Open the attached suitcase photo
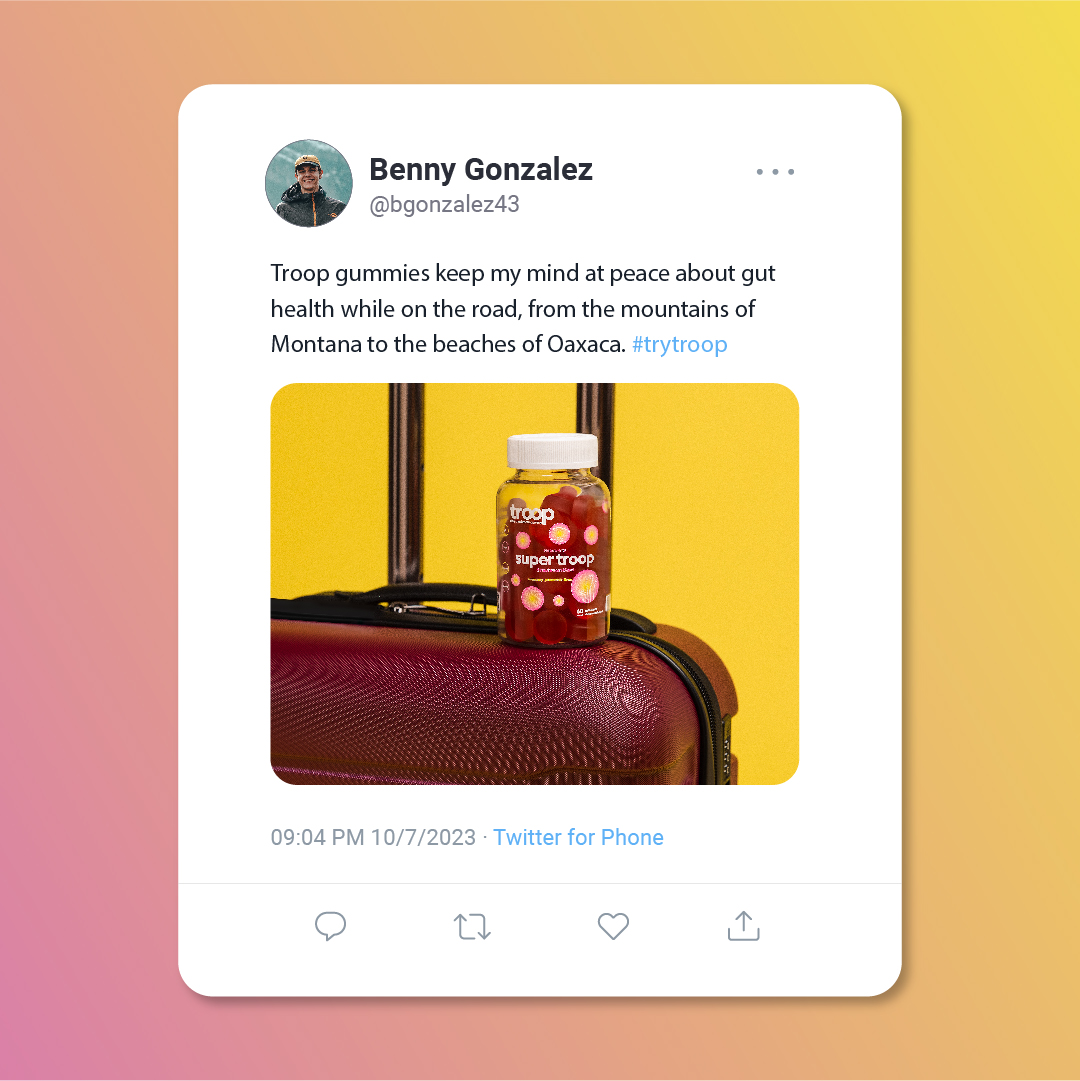 pos(535,583)
